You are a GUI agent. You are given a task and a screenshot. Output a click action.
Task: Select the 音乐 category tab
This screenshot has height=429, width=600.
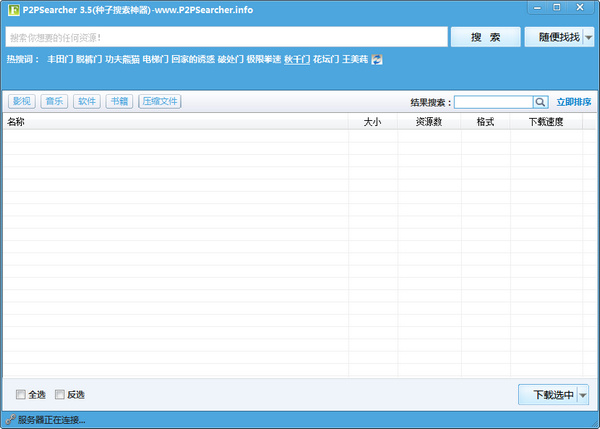click(53, 102)
